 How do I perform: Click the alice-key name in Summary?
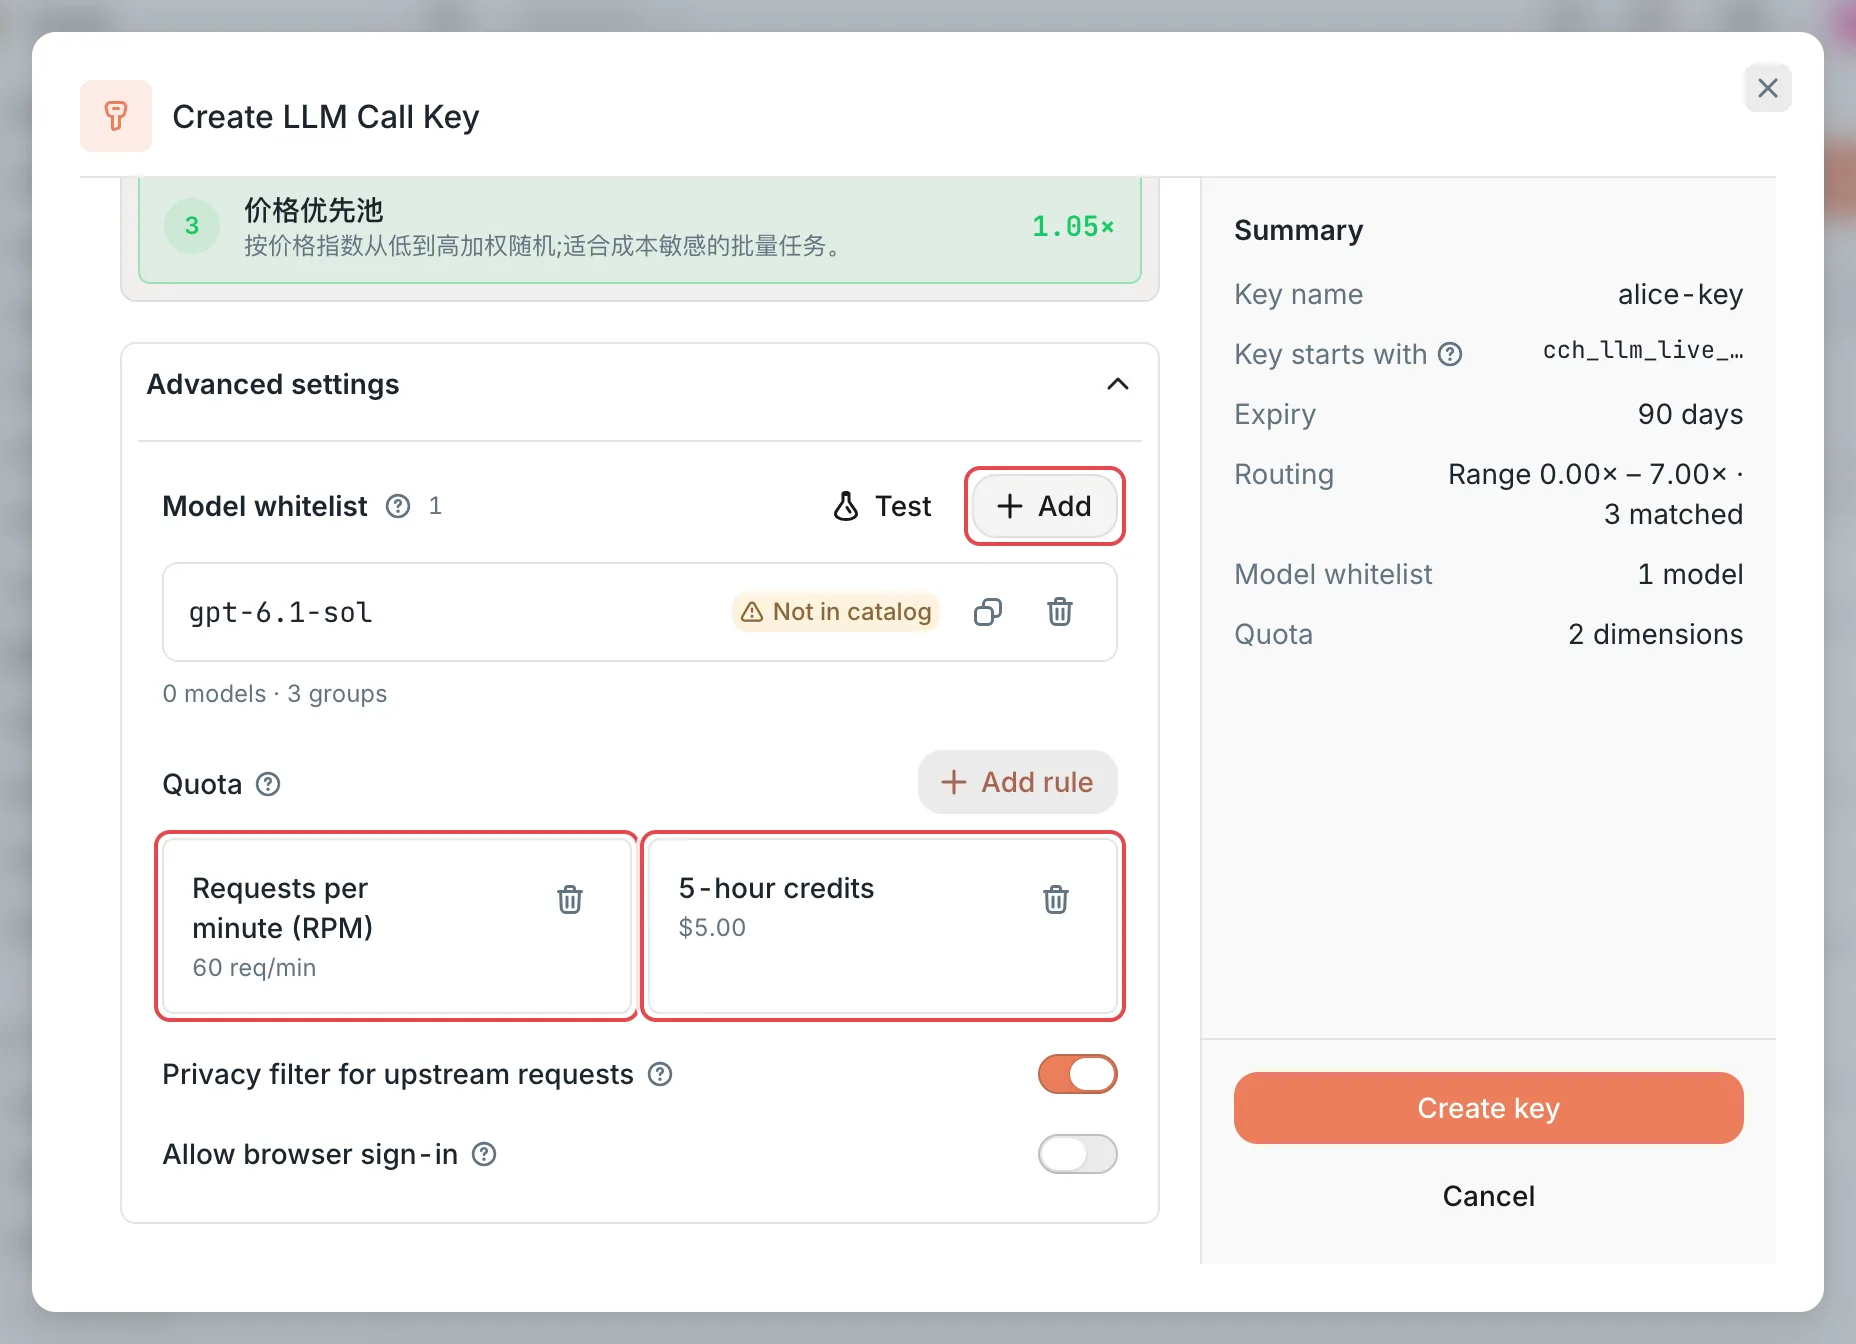click(1680, 294)
